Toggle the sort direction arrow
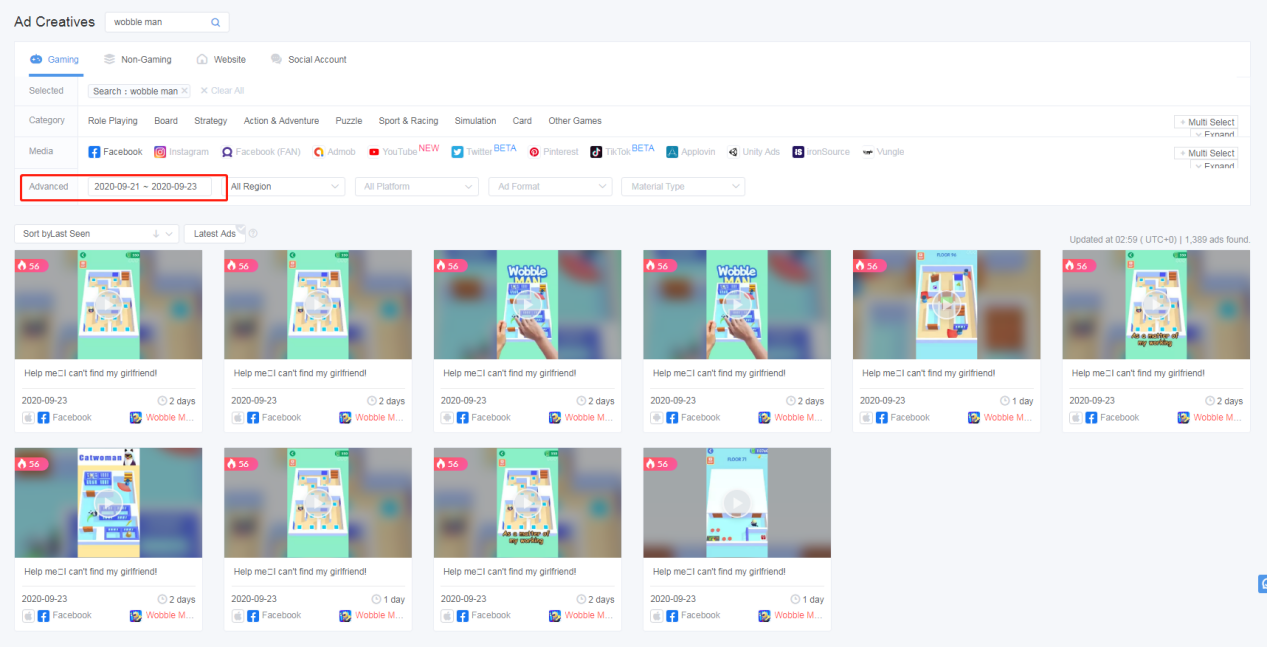 point(156,234)
